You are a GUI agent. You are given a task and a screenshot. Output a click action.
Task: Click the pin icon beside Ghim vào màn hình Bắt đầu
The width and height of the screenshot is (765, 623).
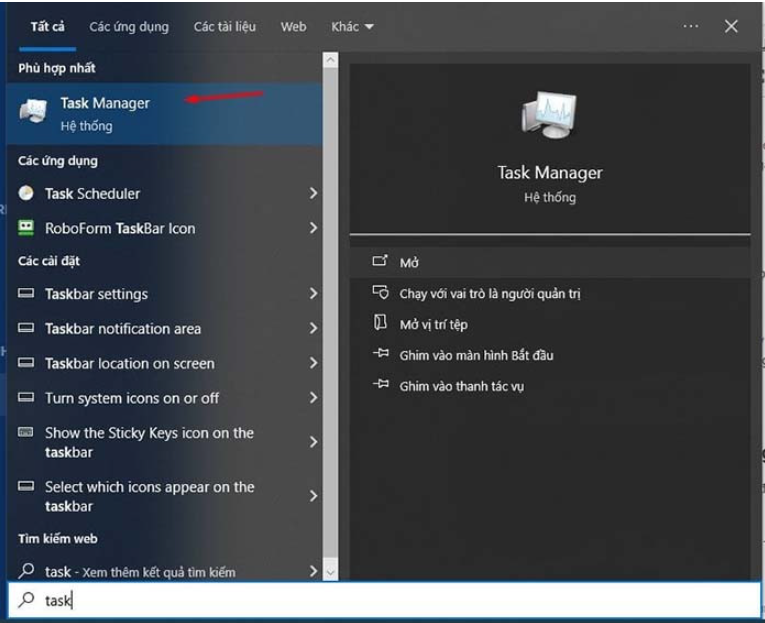tap(380, 354)
